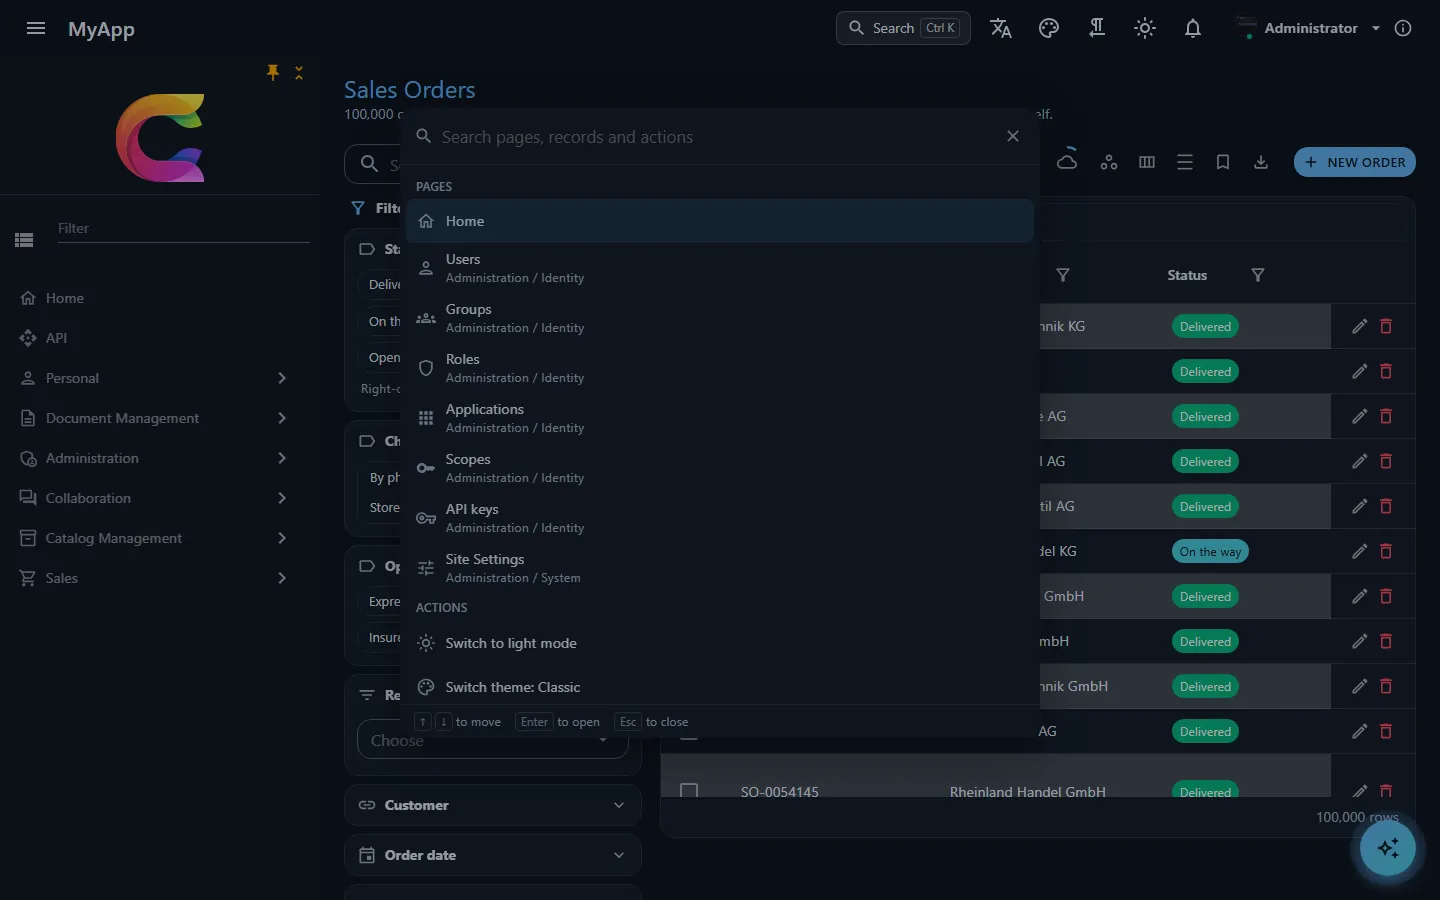
Task: Select Users page in command palette
Action: 720,268
